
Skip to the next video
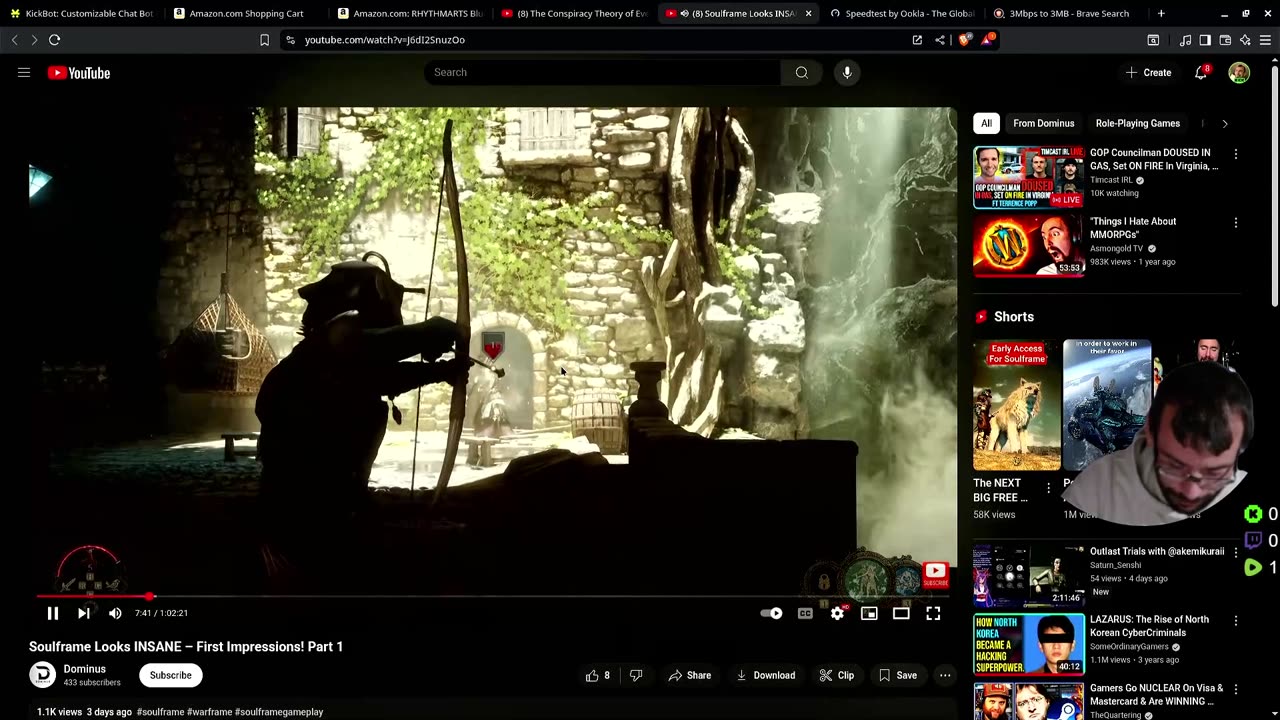click(x=84, y=613)
